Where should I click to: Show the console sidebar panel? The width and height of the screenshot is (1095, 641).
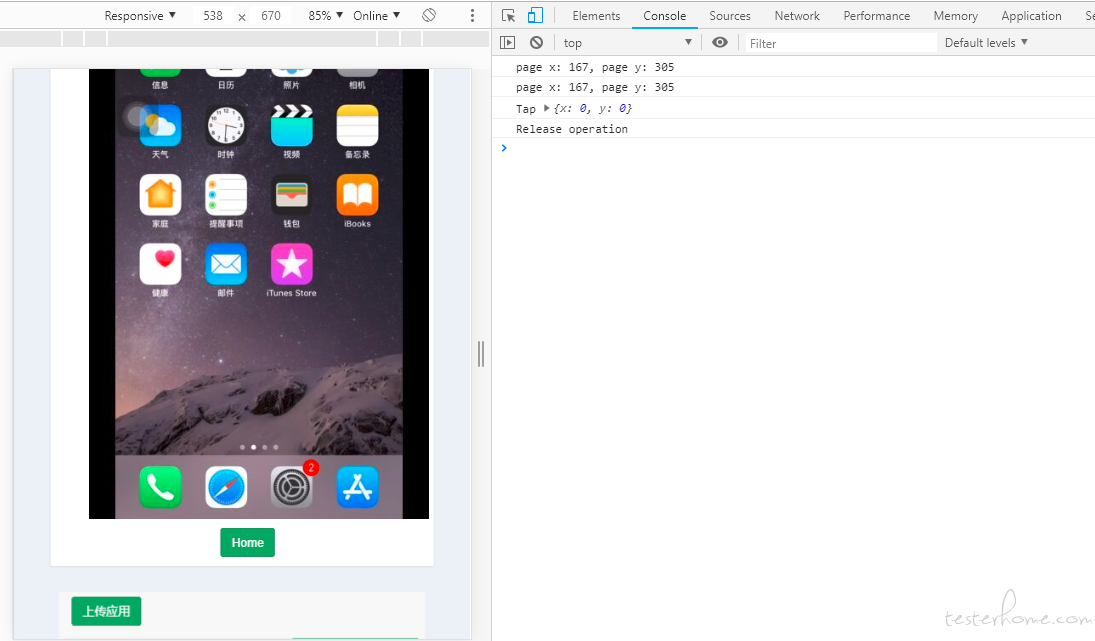point(508,43)
